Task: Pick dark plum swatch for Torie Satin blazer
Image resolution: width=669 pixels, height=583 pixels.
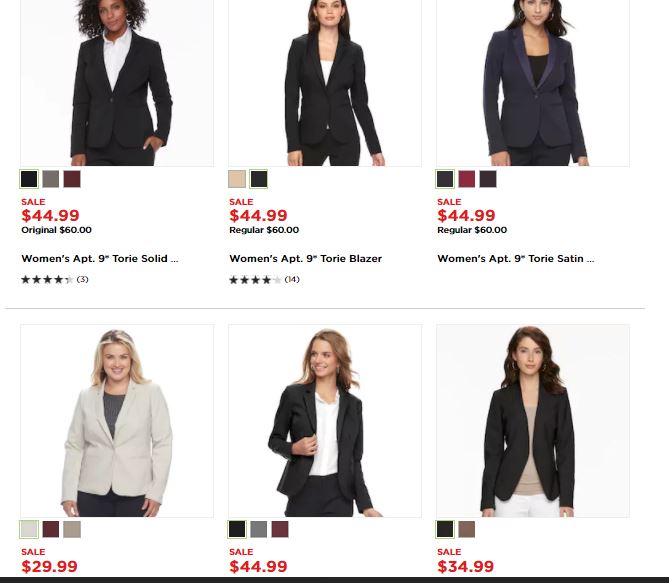Action: [488, 179]
